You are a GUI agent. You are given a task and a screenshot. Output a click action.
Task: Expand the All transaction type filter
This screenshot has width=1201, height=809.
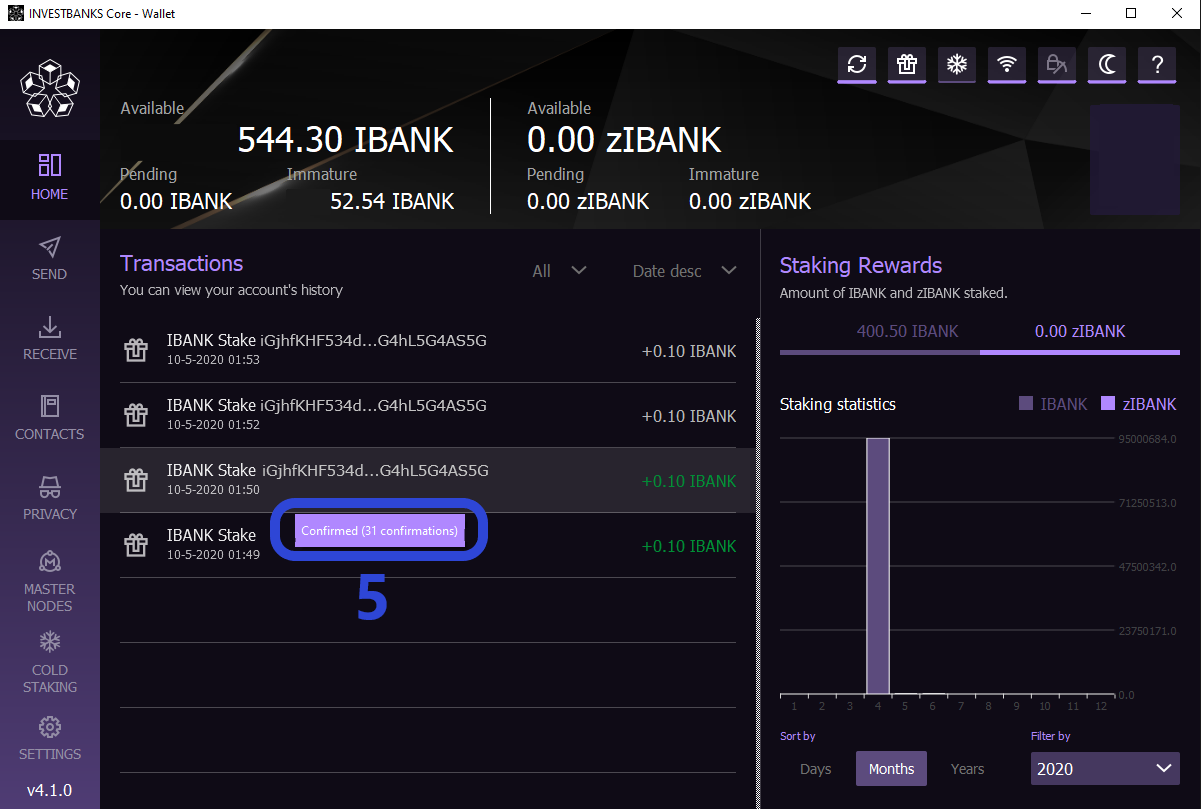point(559,271)
